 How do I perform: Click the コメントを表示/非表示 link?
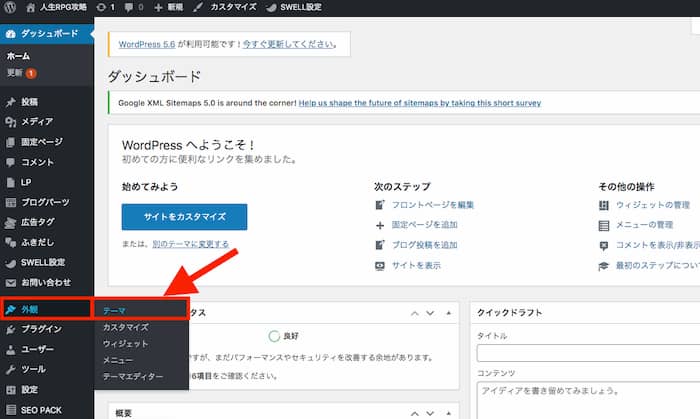point(658,245)
